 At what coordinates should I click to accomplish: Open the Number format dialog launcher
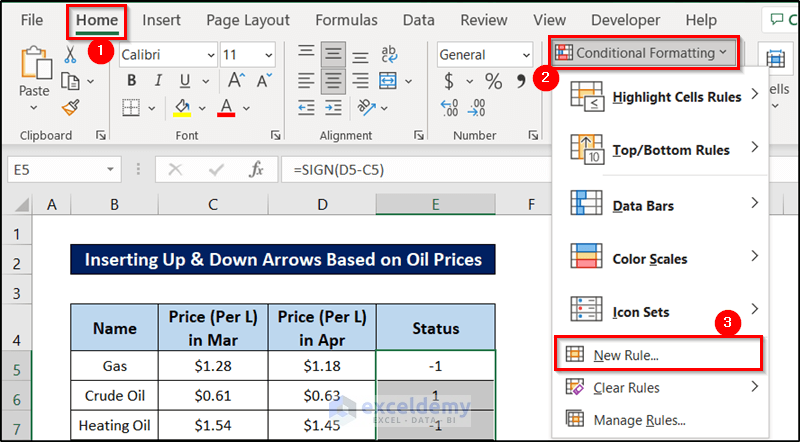(533, 135)
